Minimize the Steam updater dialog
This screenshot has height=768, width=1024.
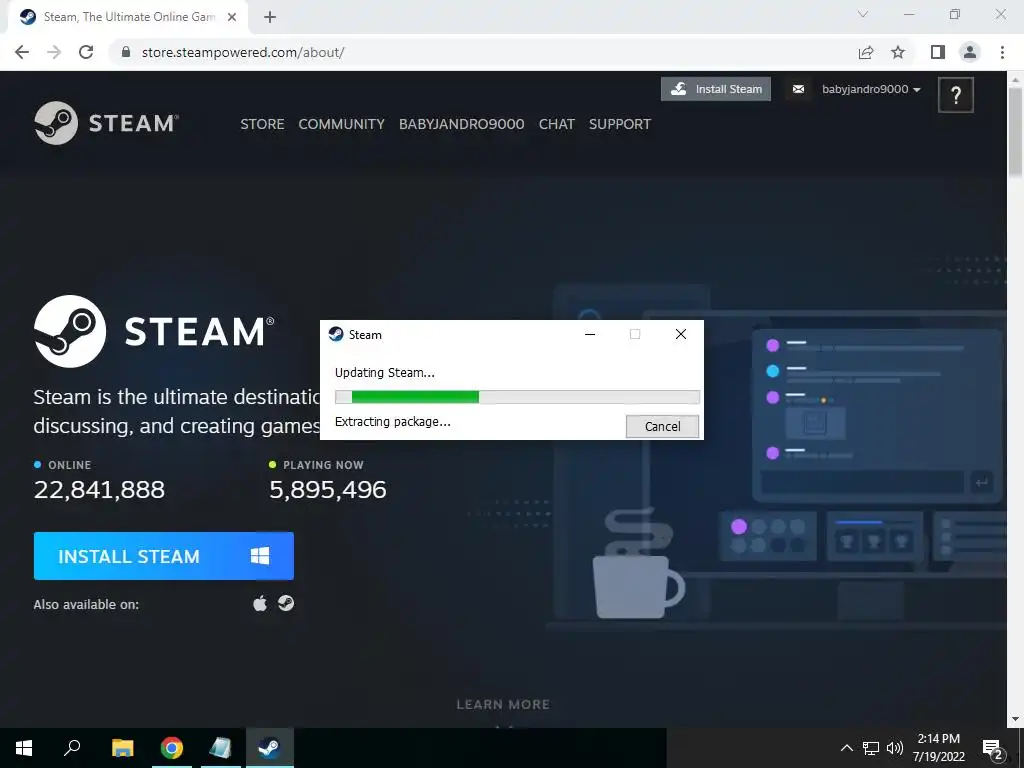pos(590,334)
